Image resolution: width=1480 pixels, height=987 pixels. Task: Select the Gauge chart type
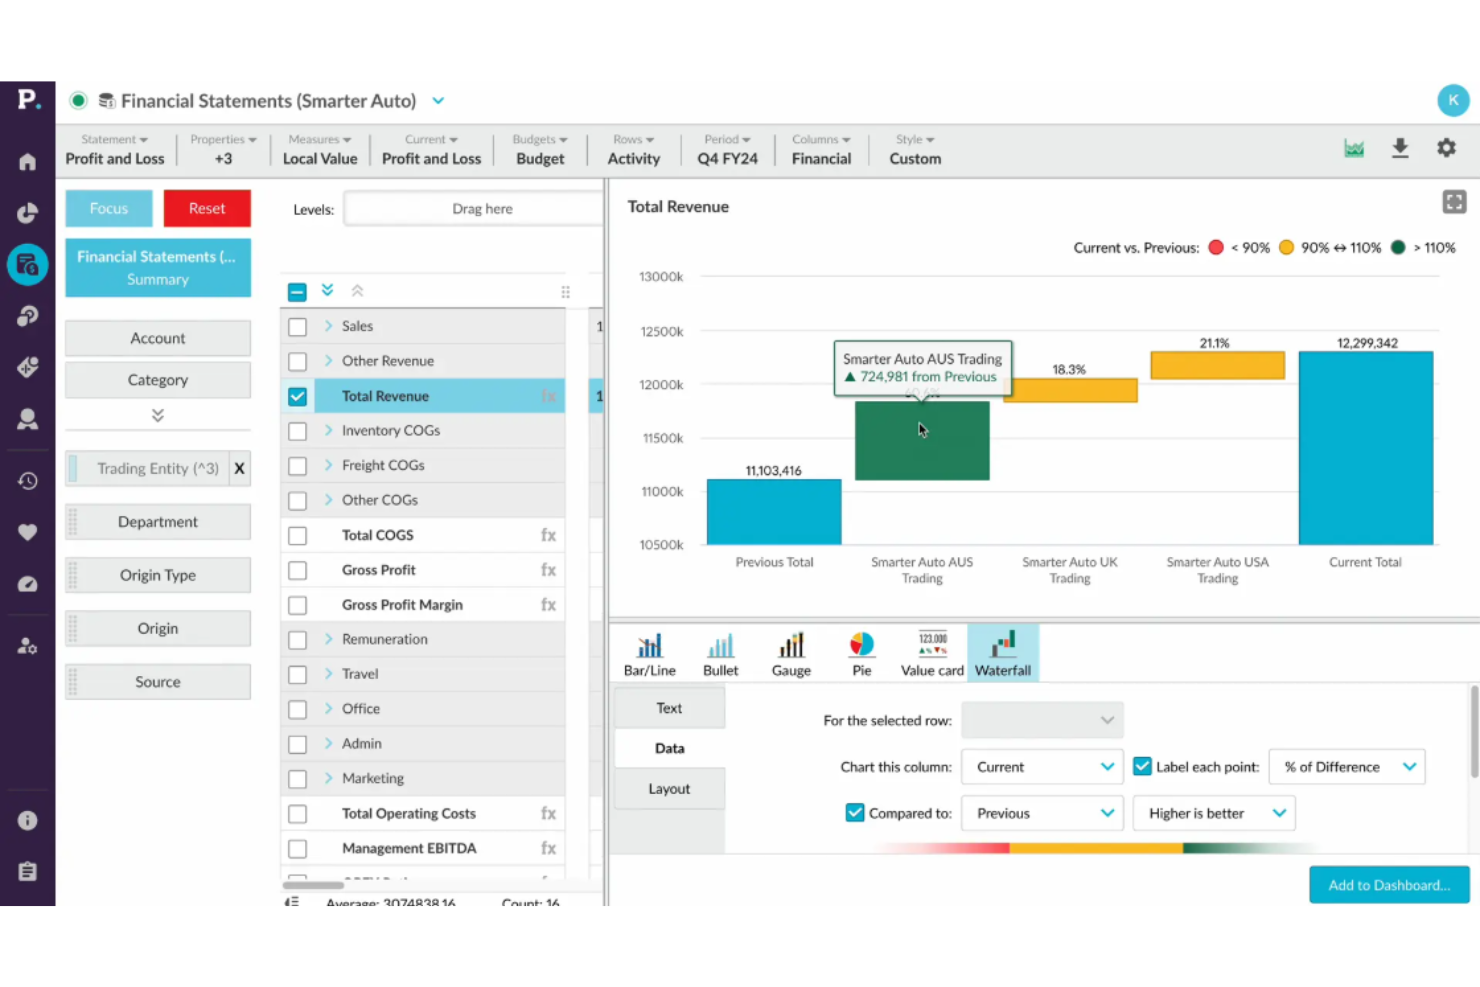791,654
